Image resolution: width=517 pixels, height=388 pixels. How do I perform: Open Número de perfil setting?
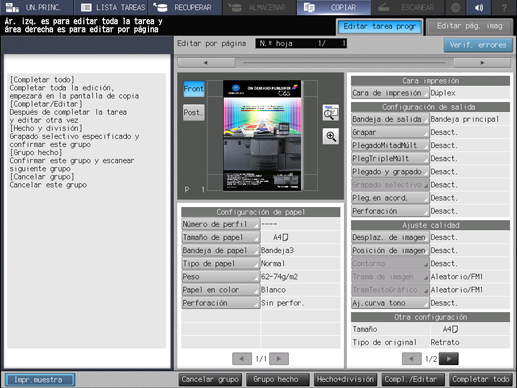(220, 224)
